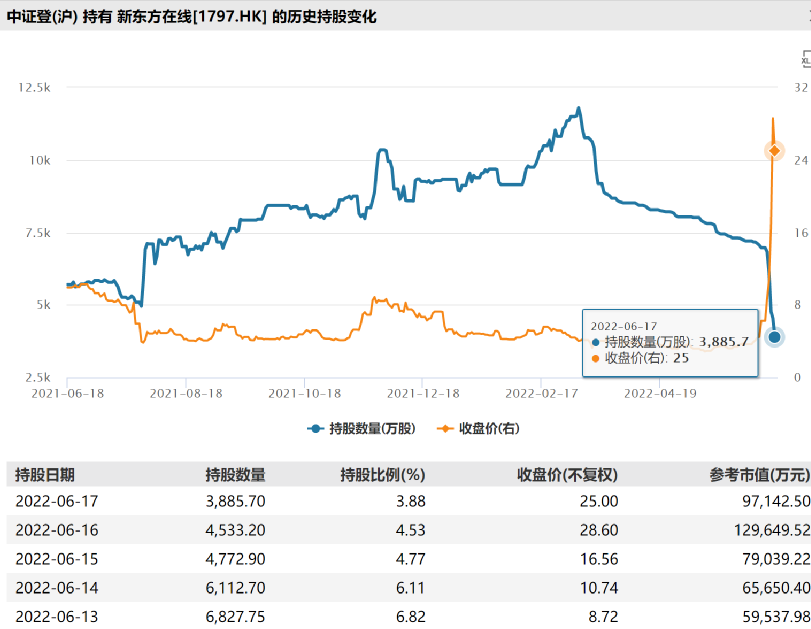The width and height of the screenshot is (811, 629).
Task: Click the x-axis label 2021-08-18
Action: [x=186, y=394]
